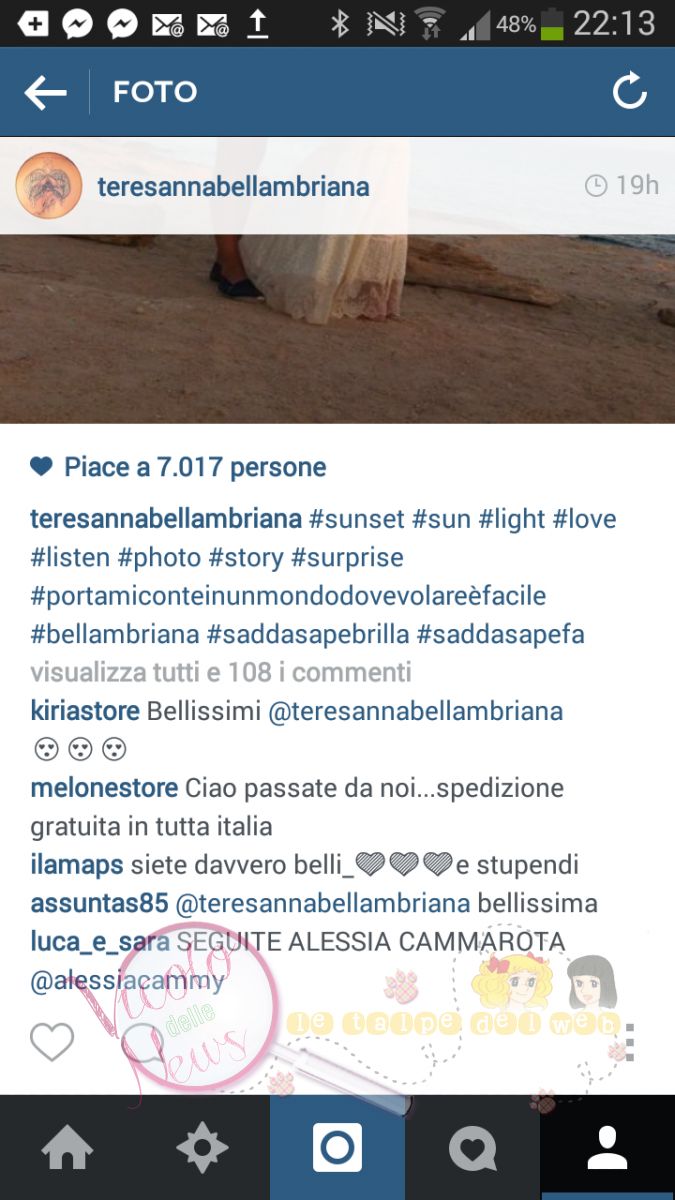Screen dimensions: 675x1200
Task: Tap the back arrow next to FOTO
Action: coord(45,93)
